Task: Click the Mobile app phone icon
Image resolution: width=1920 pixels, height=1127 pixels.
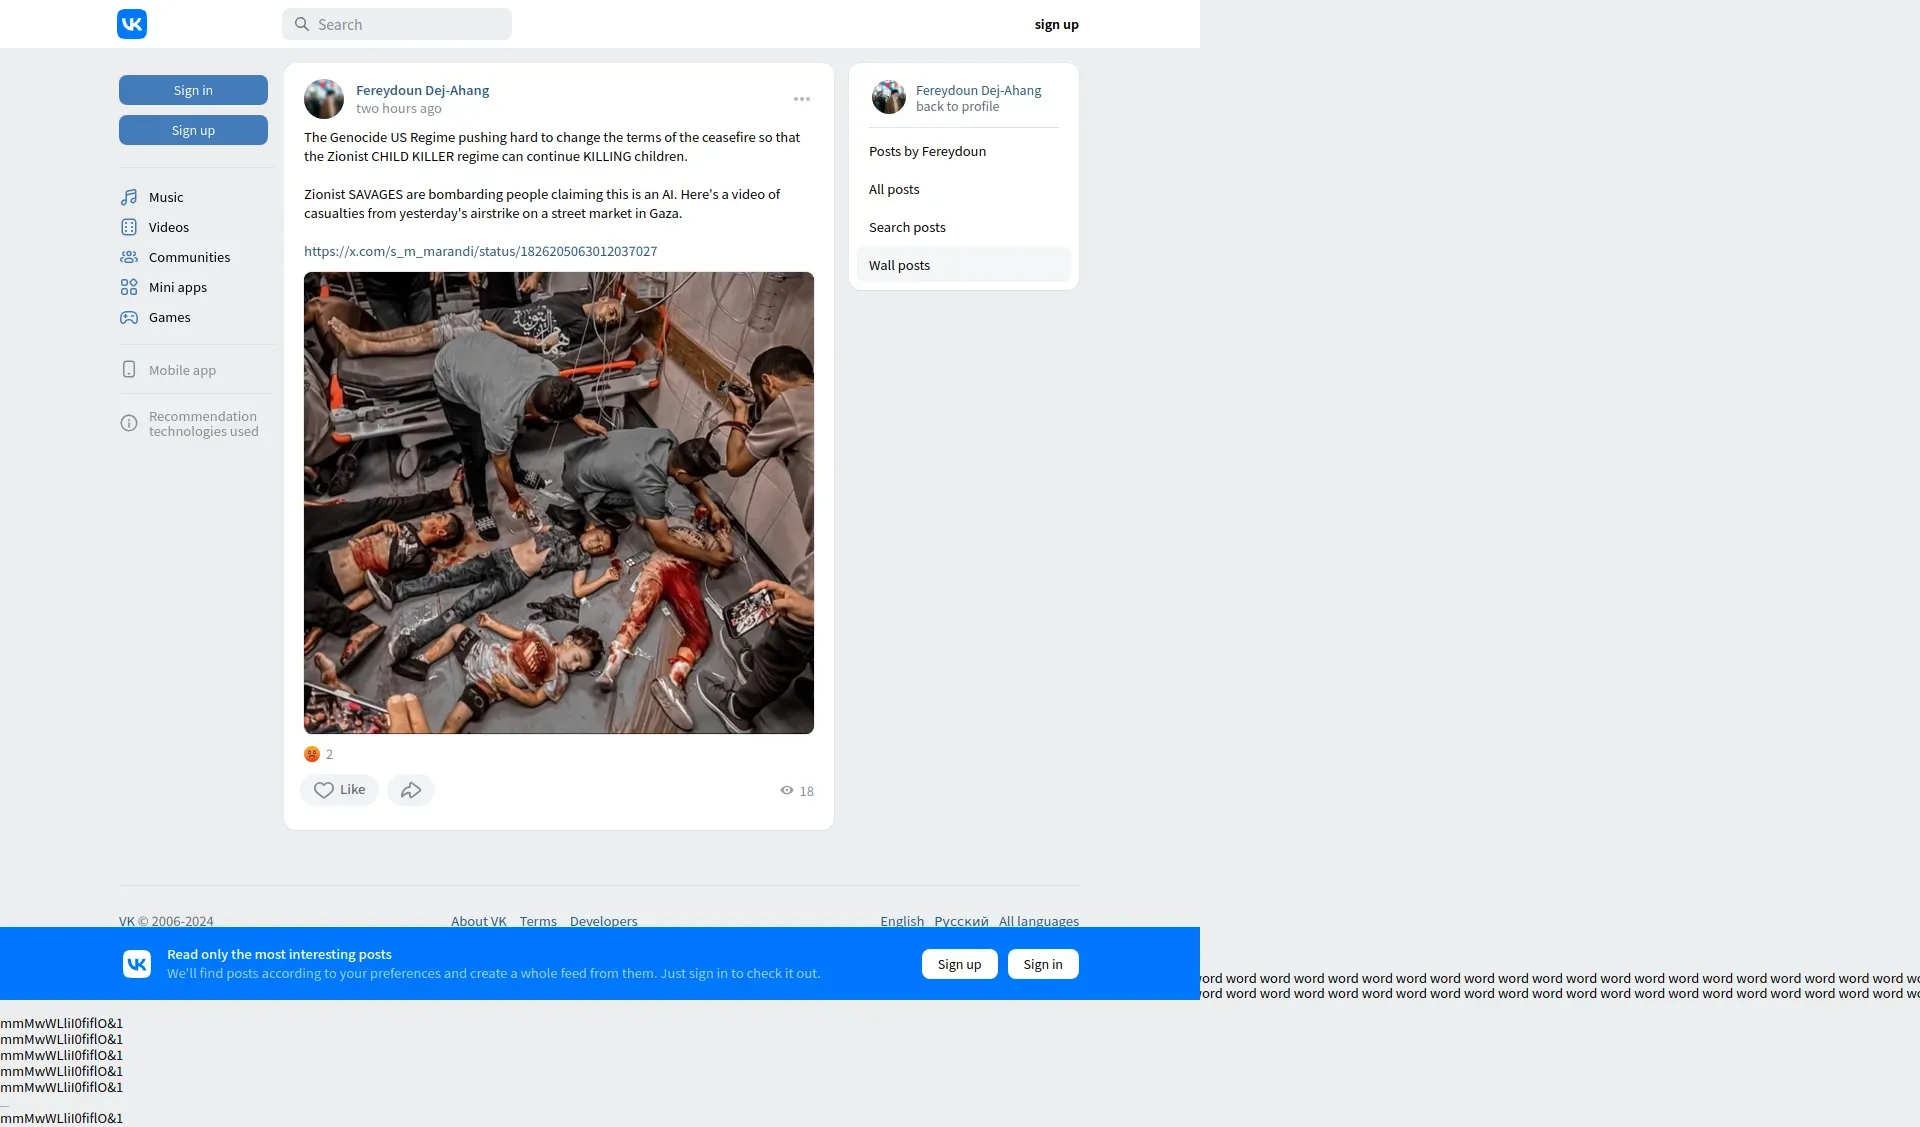Action: (129, 370)
